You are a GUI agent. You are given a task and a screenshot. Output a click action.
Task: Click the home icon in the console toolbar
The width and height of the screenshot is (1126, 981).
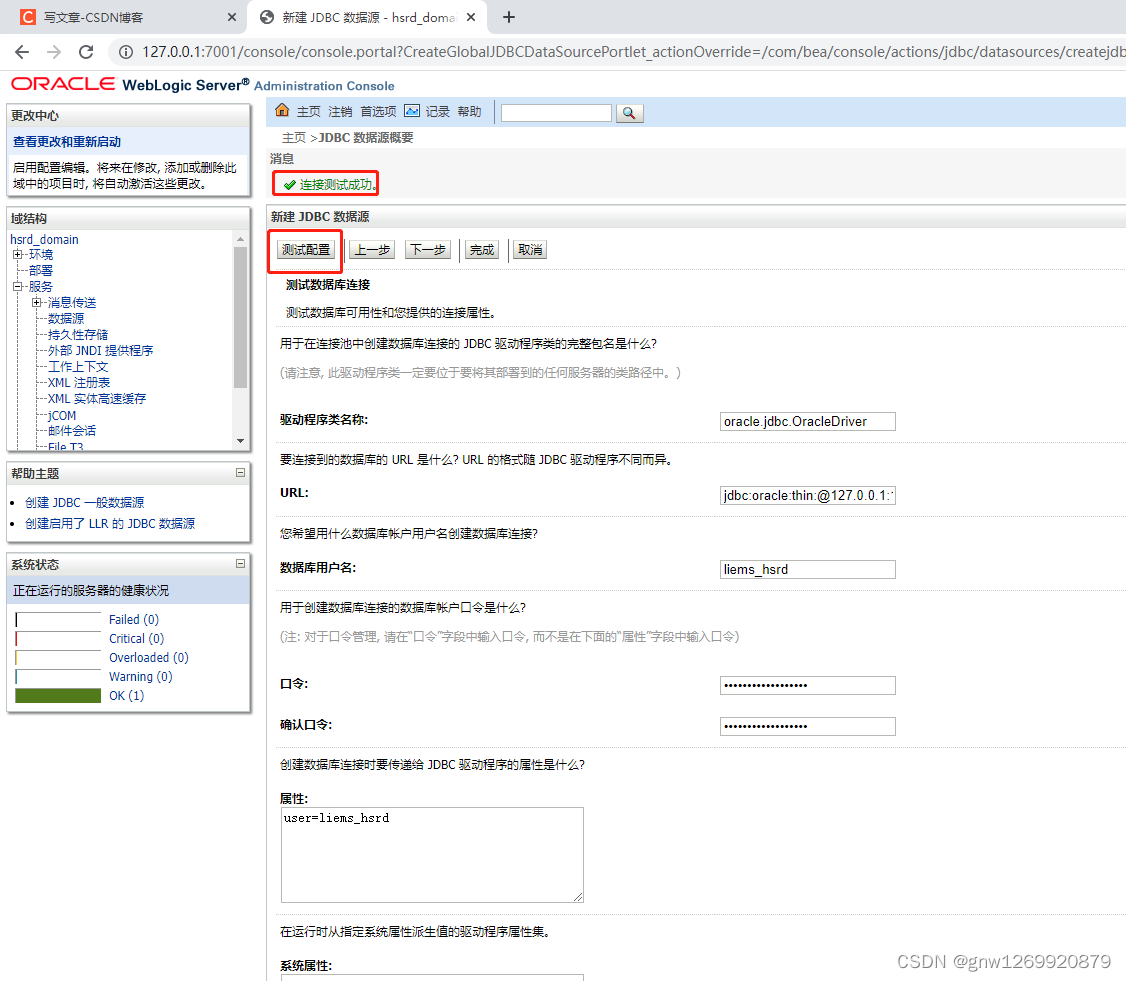tap(282, 110)
